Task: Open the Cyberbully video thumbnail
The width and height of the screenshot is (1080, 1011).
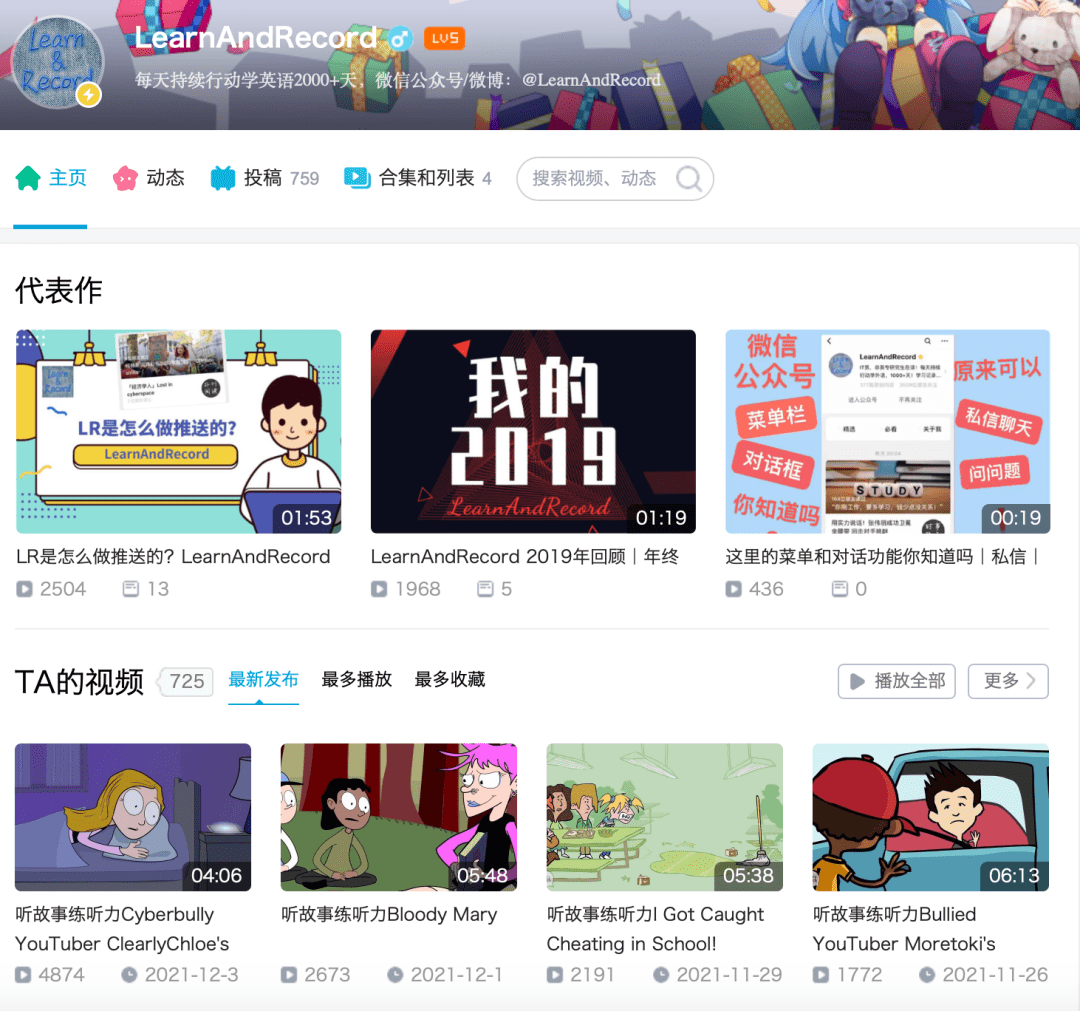Action: tap(133, 817)
